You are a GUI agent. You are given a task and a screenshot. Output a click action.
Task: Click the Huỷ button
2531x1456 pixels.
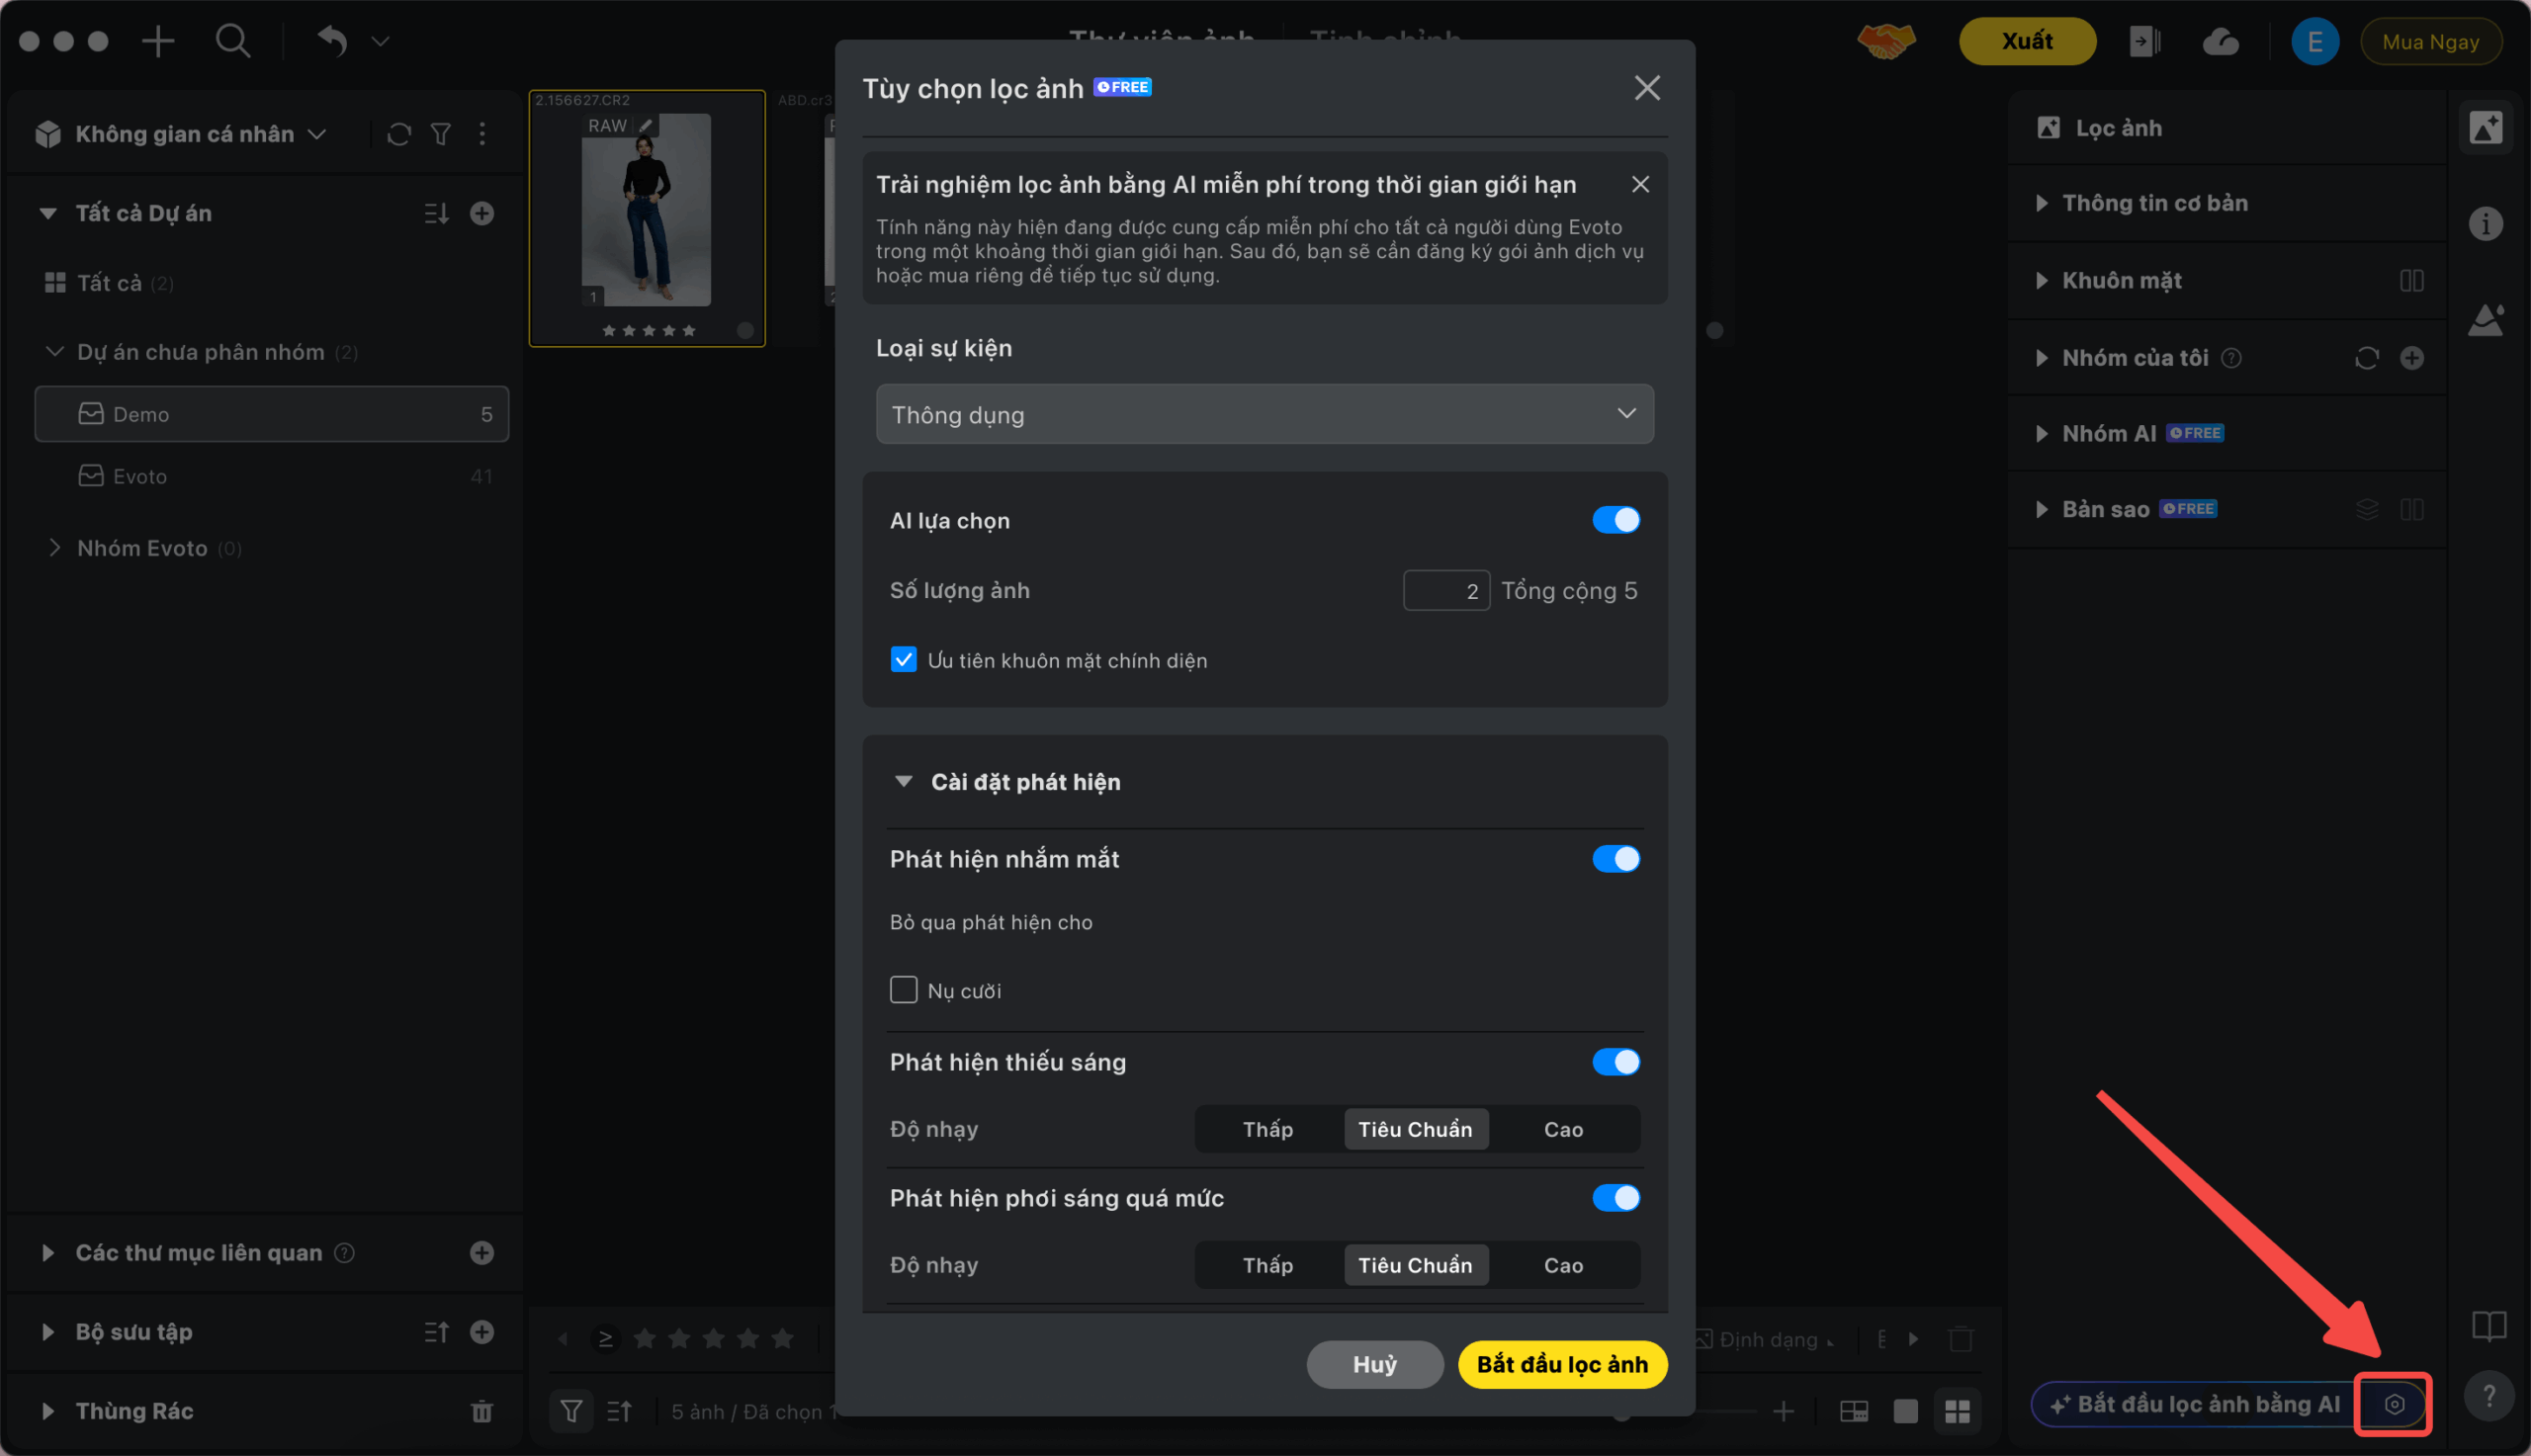[1374, 1365]
